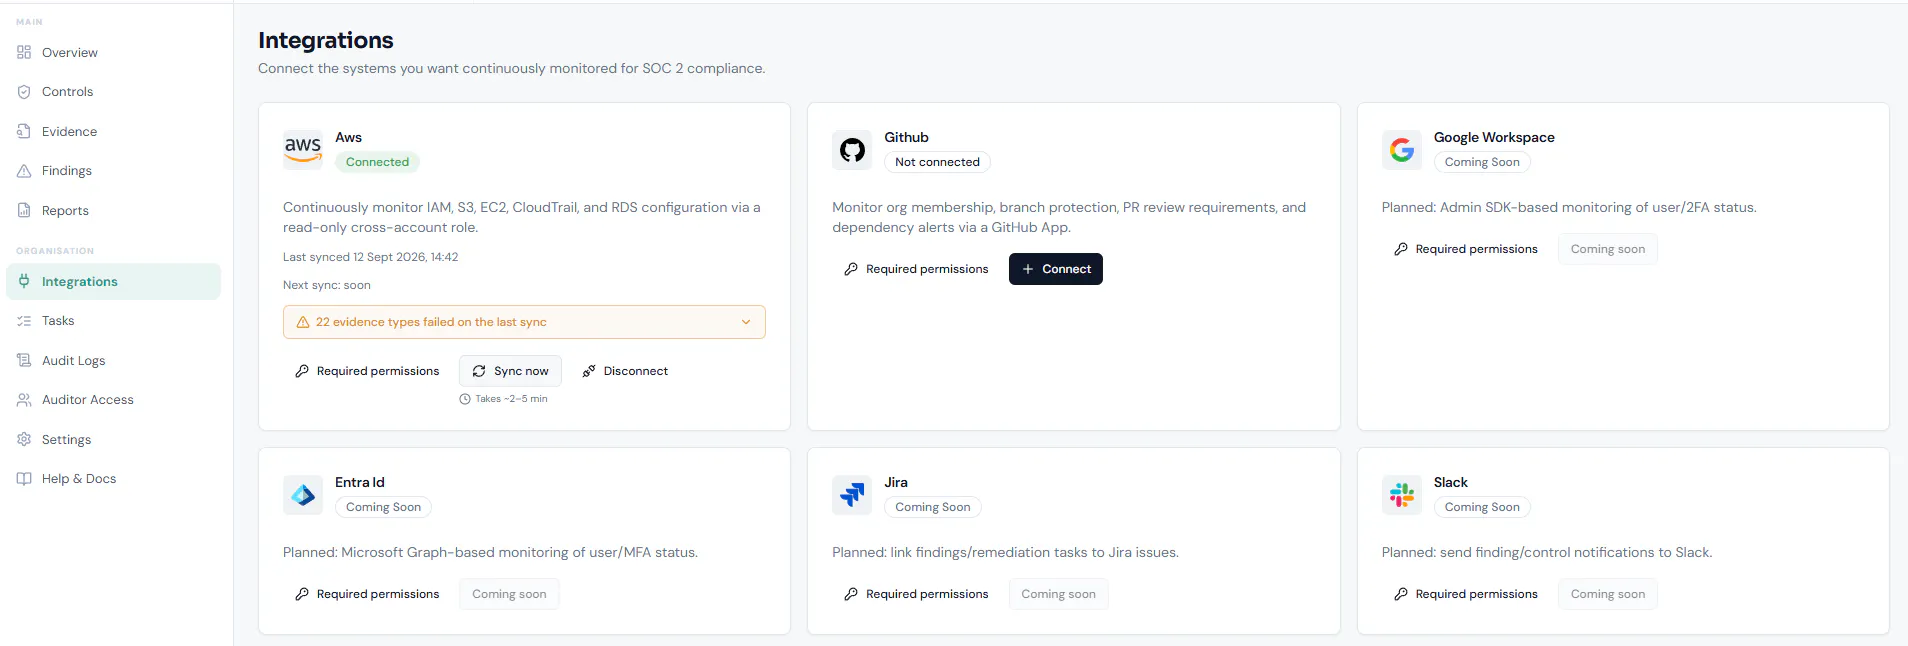Click the warning icon in failed sync banner
Screen dimensions: 1908x646
pyautogui.click(x=303, y=322)
